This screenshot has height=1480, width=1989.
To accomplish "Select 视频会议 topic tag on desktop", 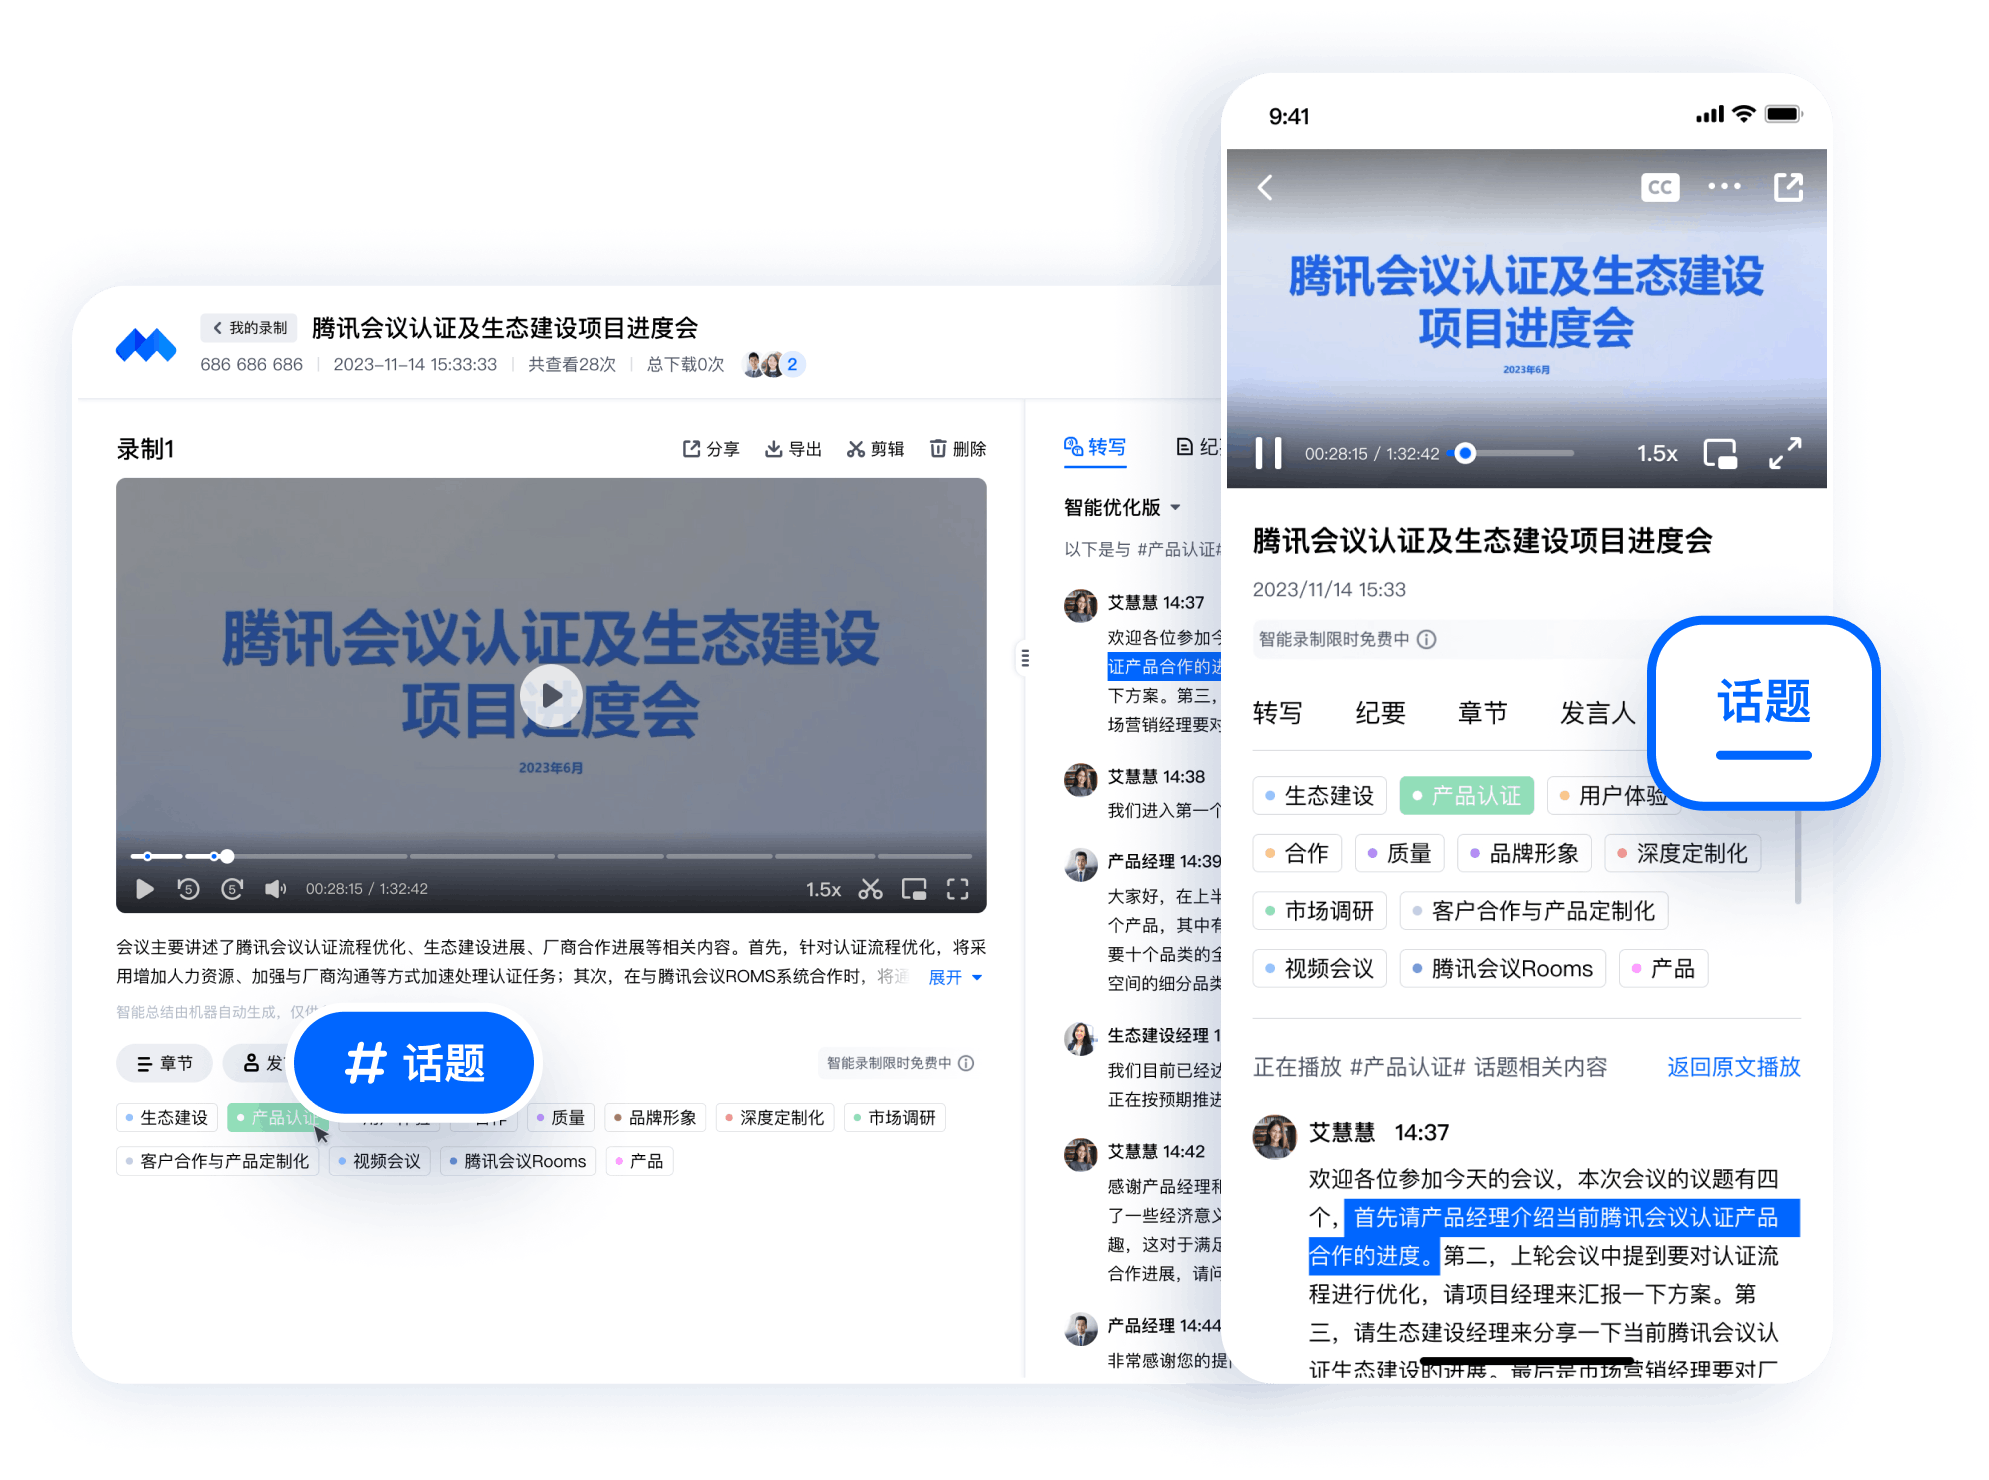I will coord(379,1161).
